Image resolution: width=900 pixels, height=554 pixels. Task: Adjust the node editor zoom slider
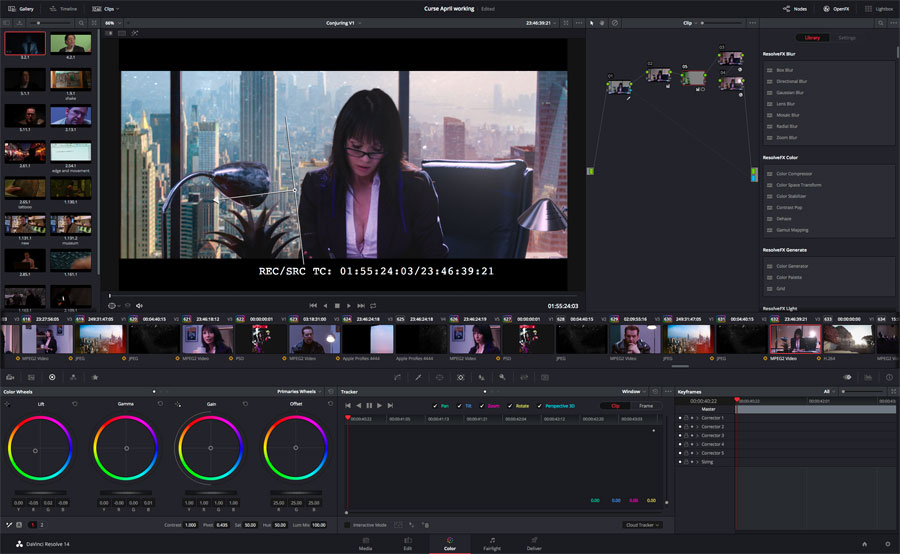pos(721,23)
